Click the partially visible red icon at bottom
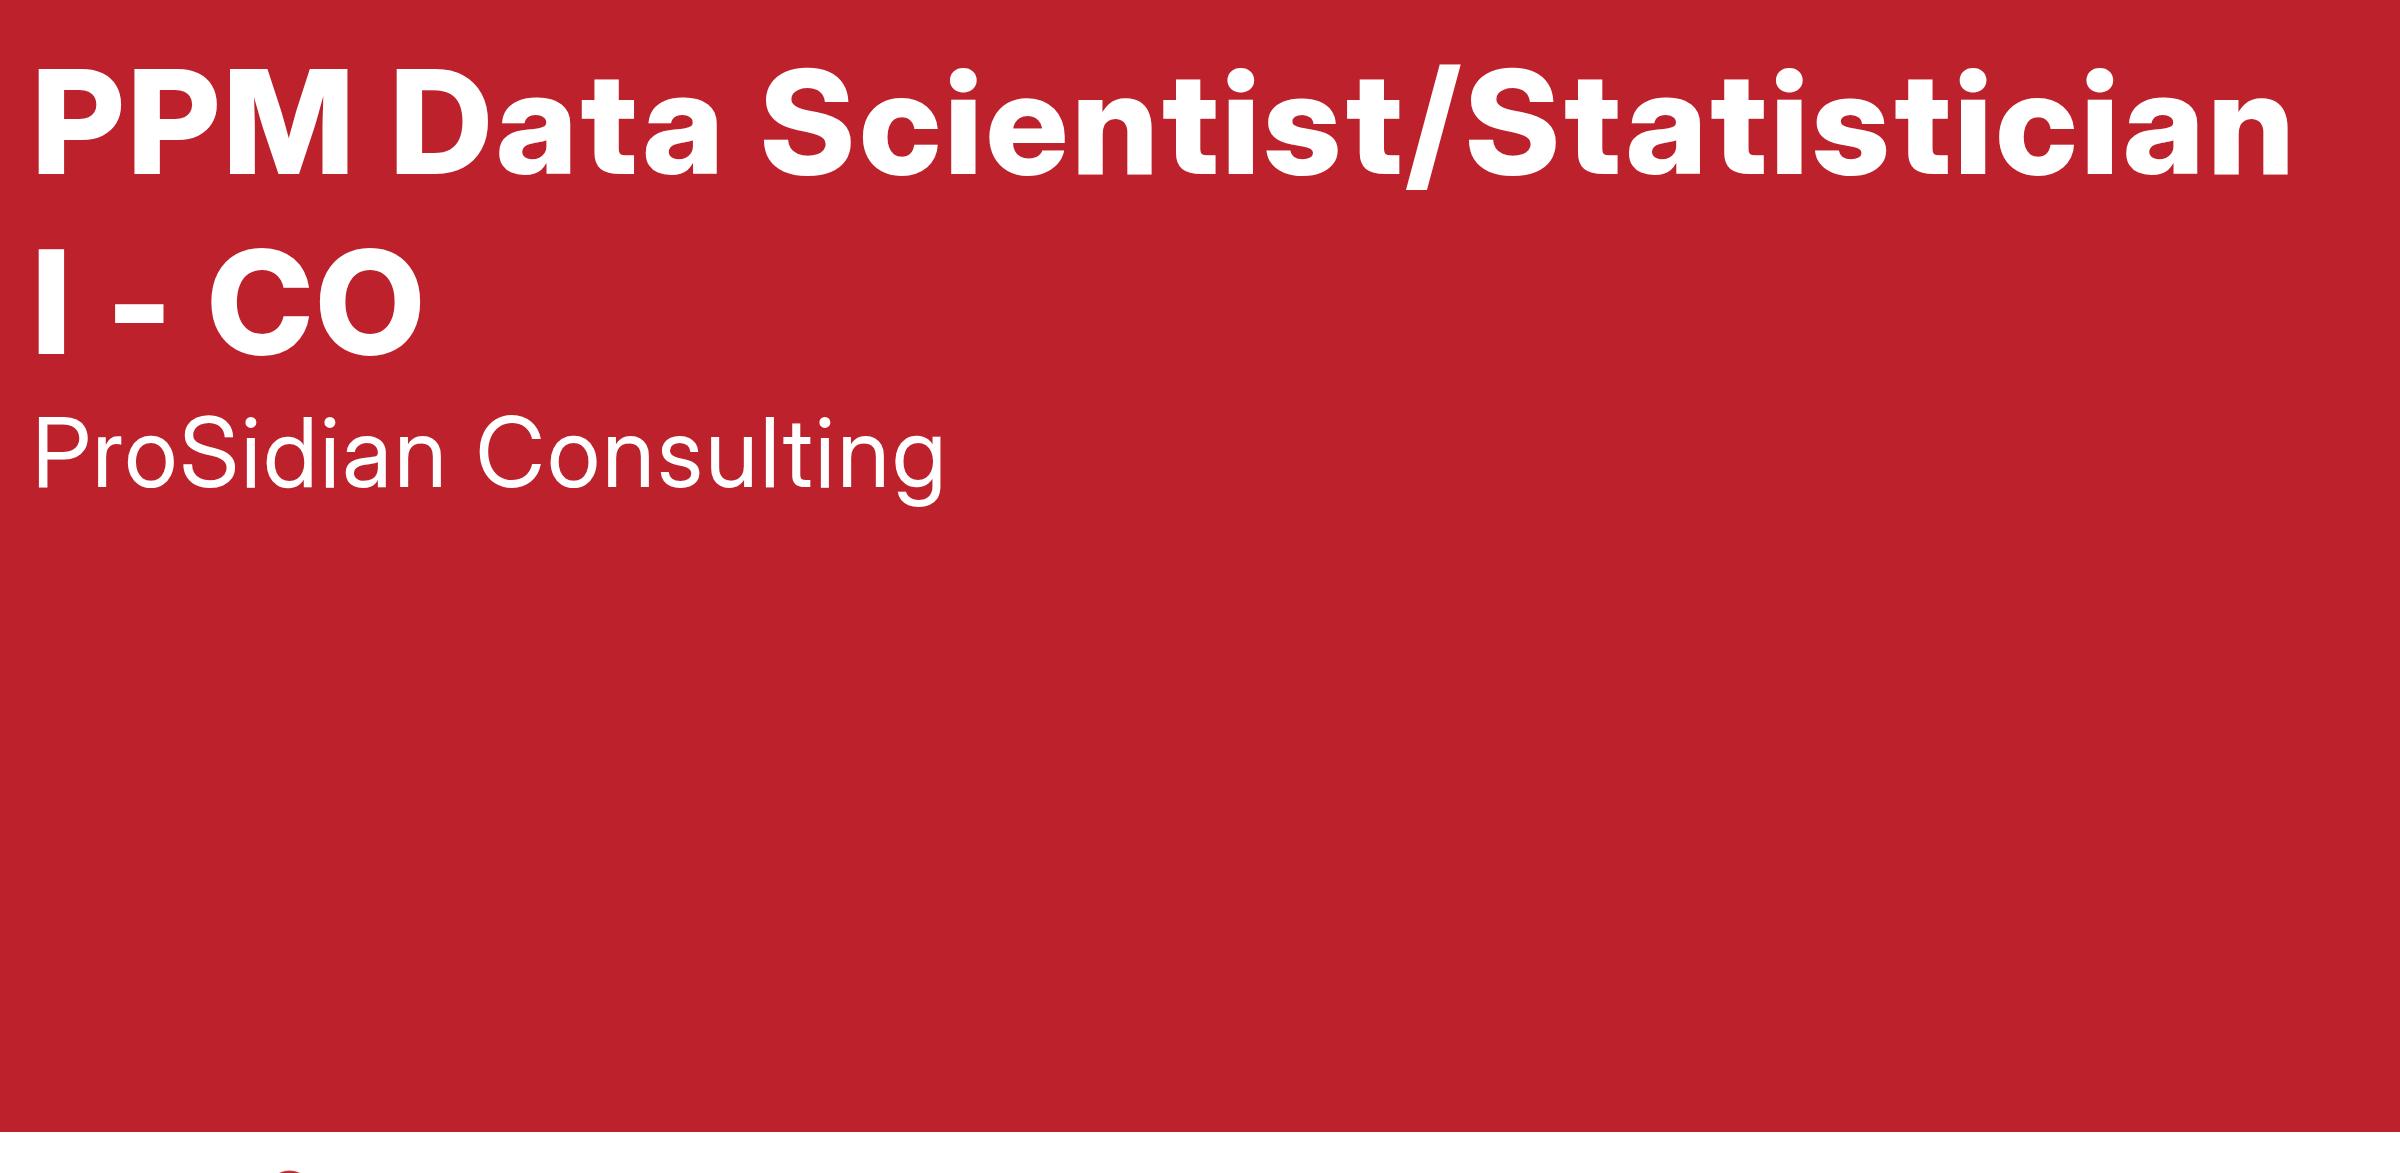Image resolution: width=2400 pixels, height=1173 pixels. coord(288,1168)
